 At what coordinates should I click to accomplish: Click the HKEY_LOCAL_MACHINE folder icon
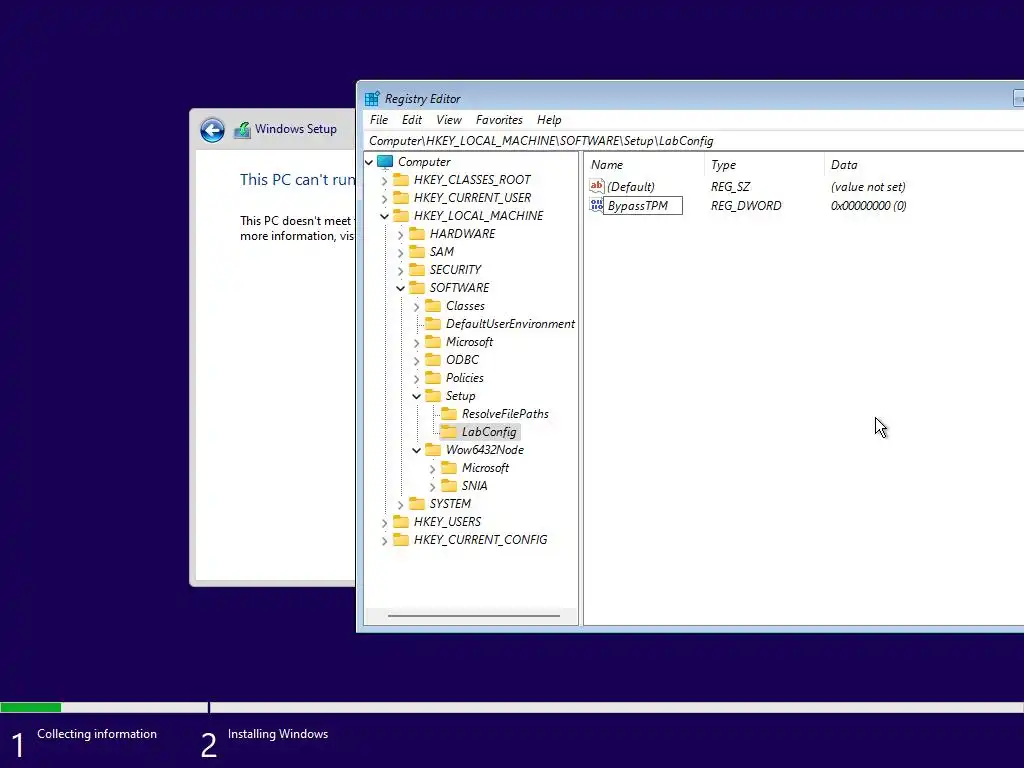(401, 216)
